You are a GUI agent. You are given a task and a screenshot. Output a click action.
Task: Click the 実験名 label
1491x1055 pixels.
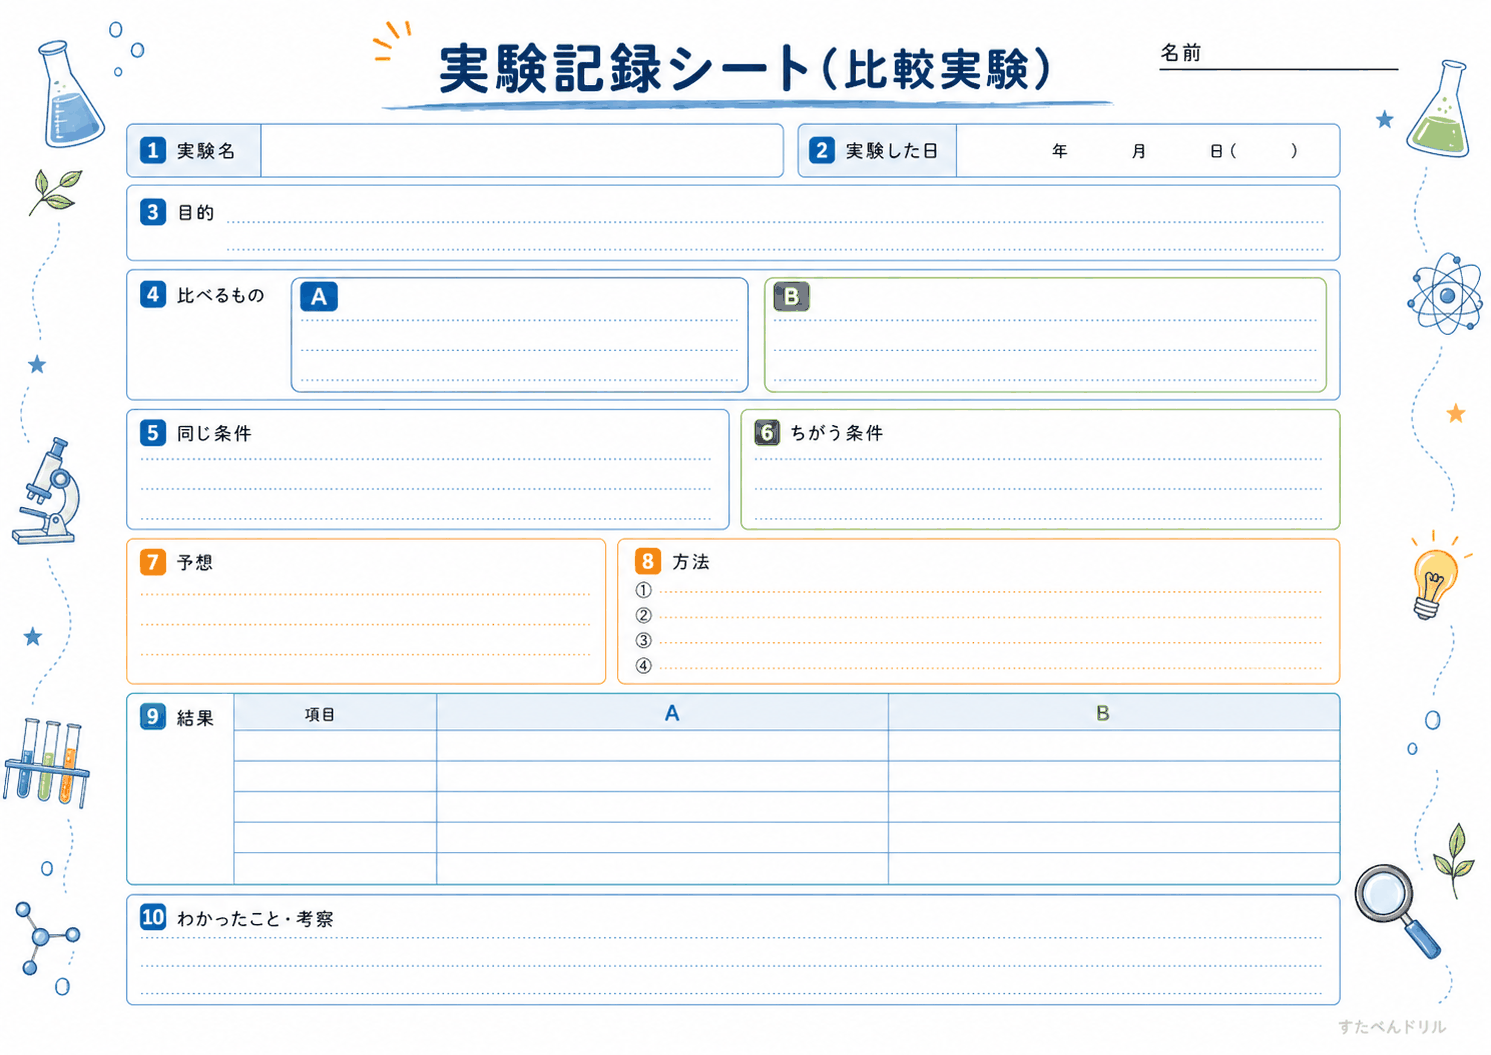pos(206,151)
